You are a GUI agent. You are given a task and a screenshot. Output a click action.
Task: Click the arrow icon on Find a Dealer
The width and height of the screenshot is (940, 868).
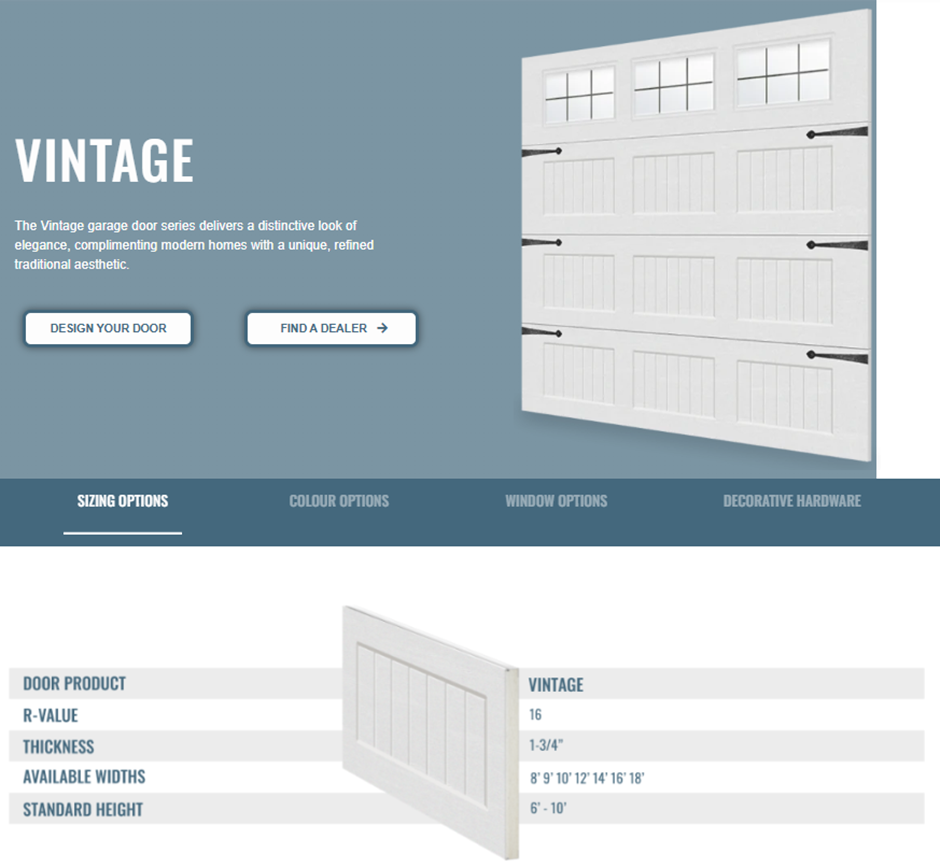382,328
